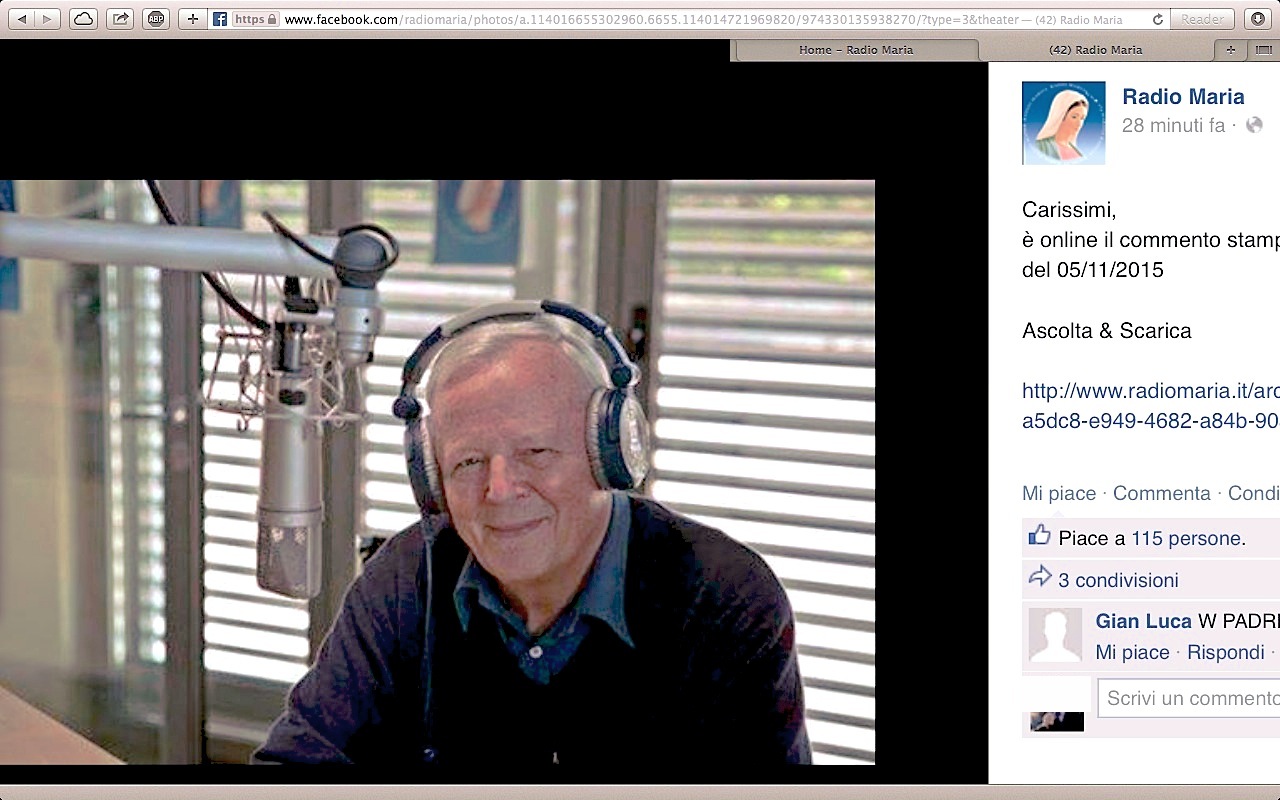View the "115 persone" likes list
Image resolution: width=1280 pixels, height=800 pixels.
click(x=1187, y=538)
